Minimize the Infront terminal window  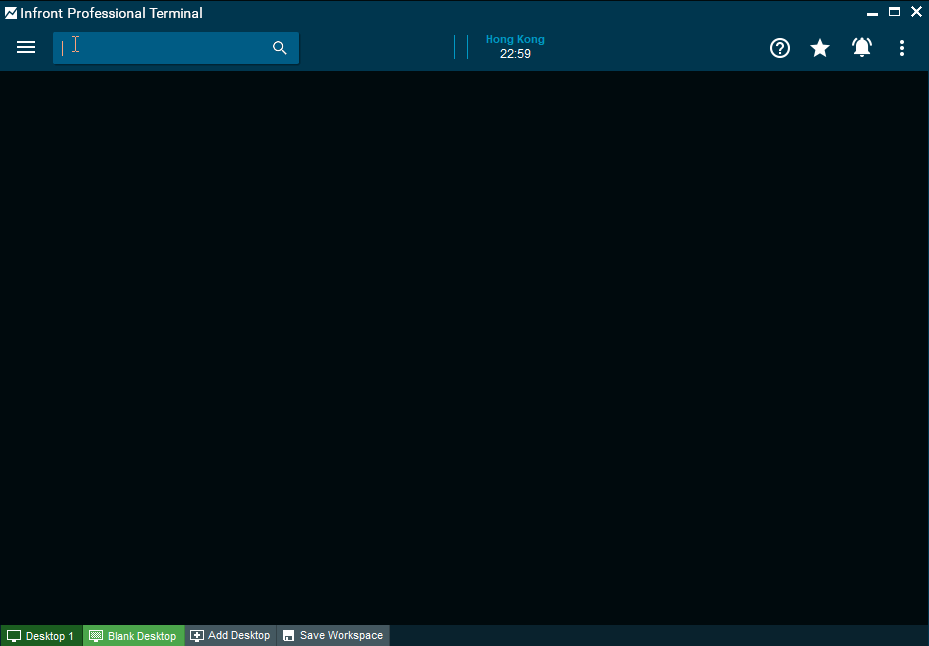pyautogui.click(x=873, y=12)
